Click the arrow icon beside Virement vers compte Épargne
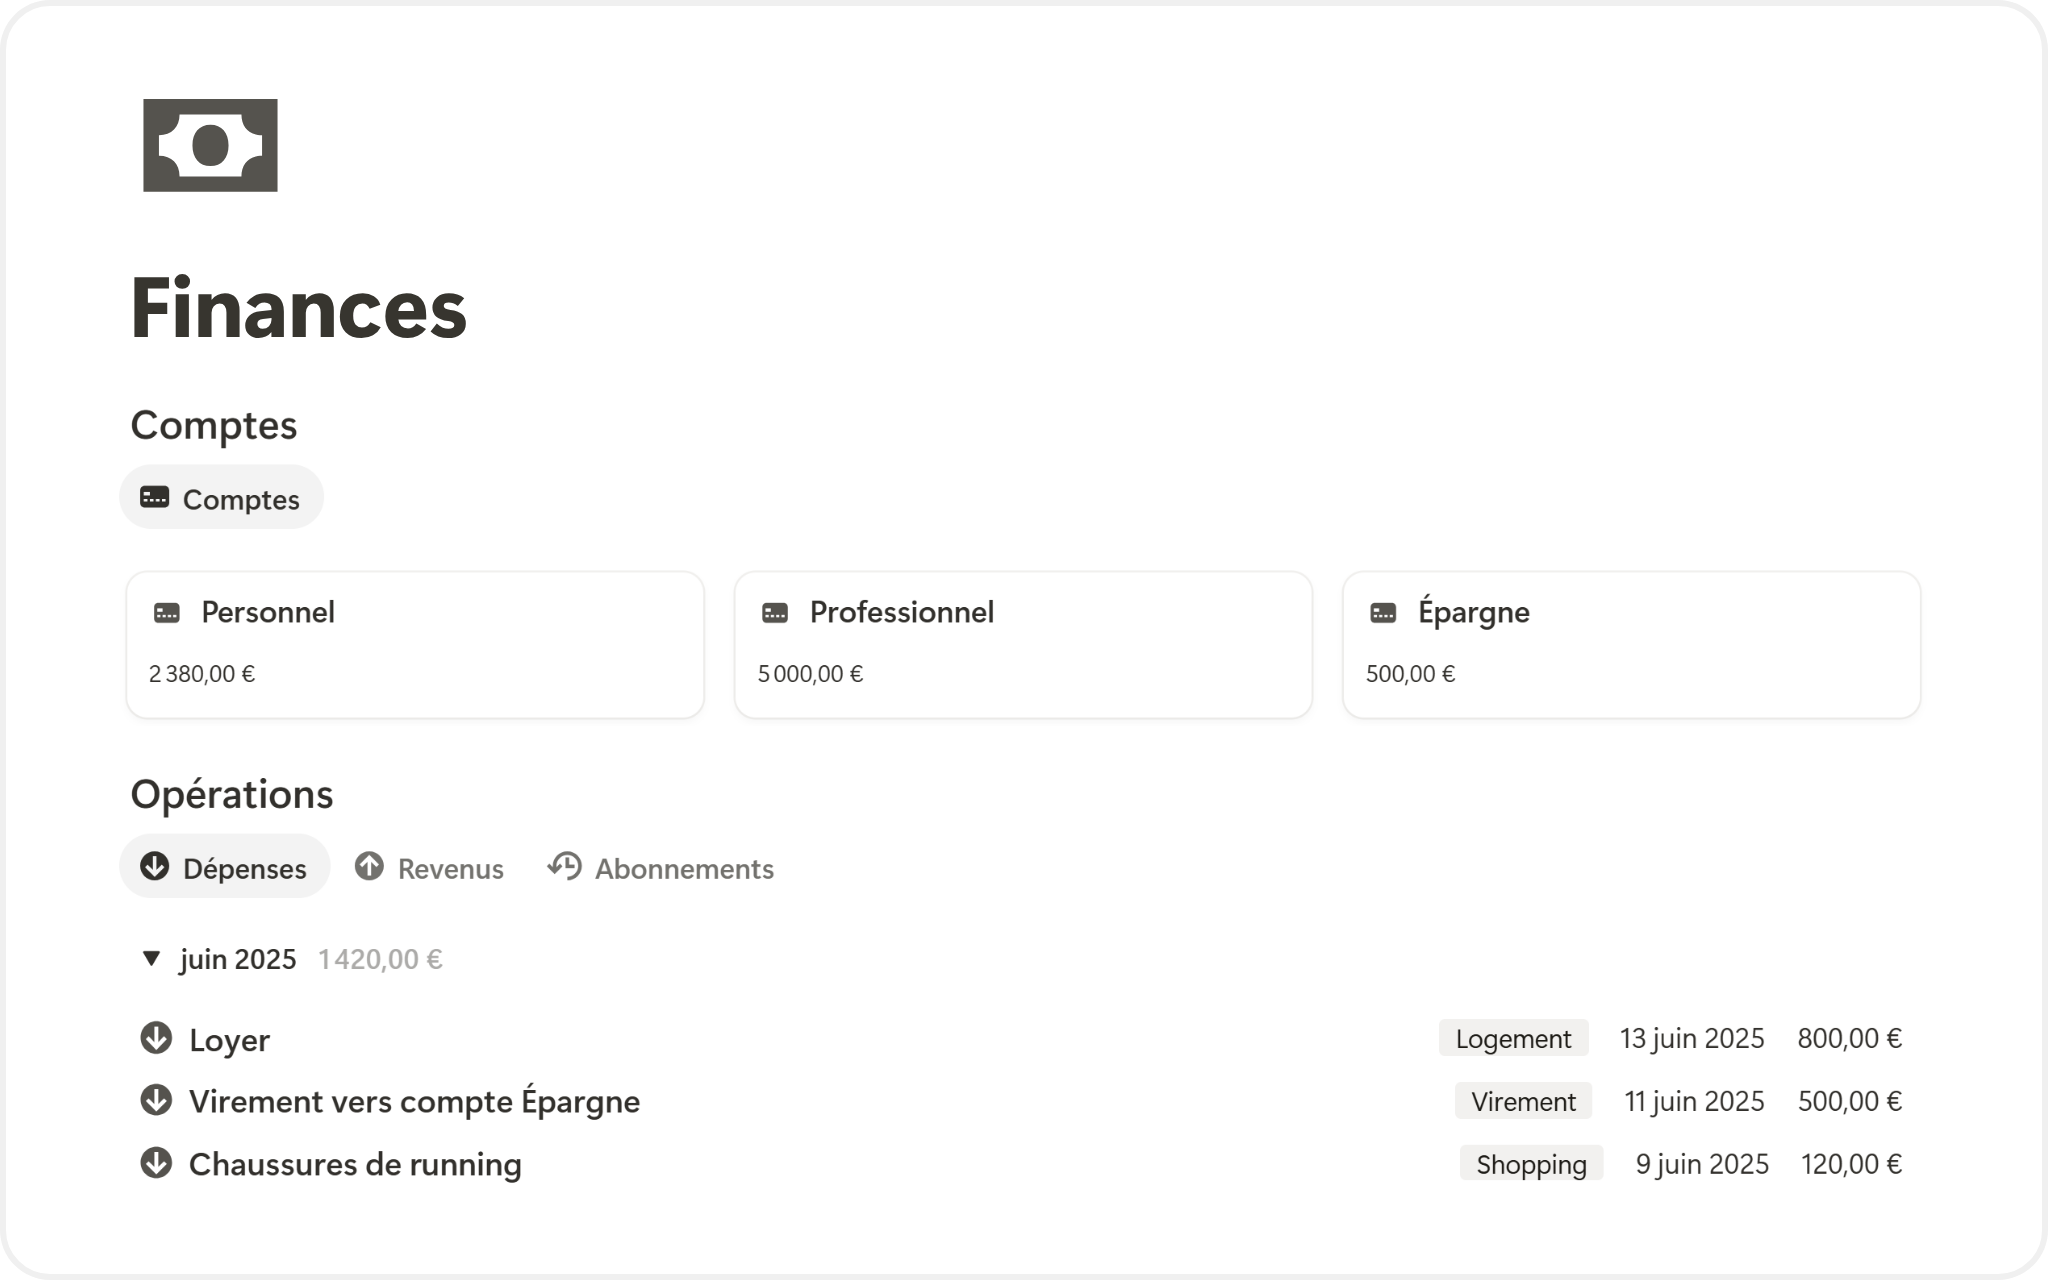The height and width of the screenshot is (1280, 2048). [156, 1101]
